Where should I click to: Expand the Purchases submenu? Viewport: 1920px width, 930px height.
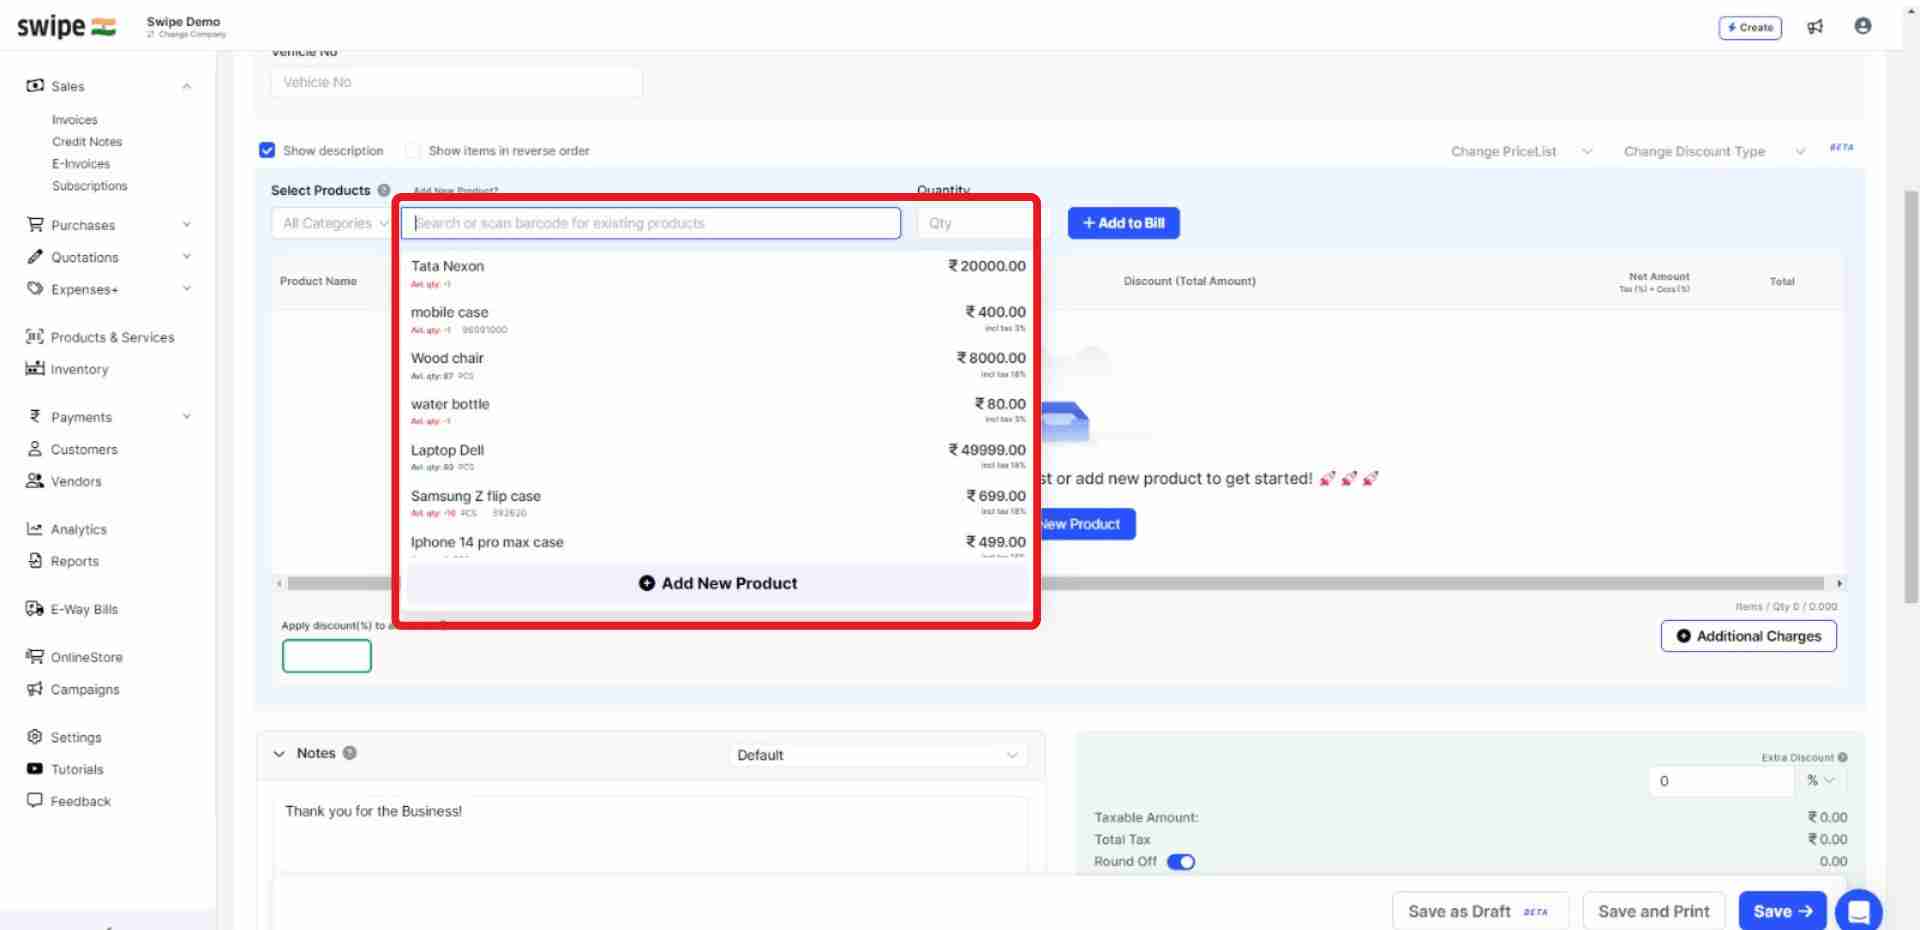pyautogui.click(x=187, y=225)
